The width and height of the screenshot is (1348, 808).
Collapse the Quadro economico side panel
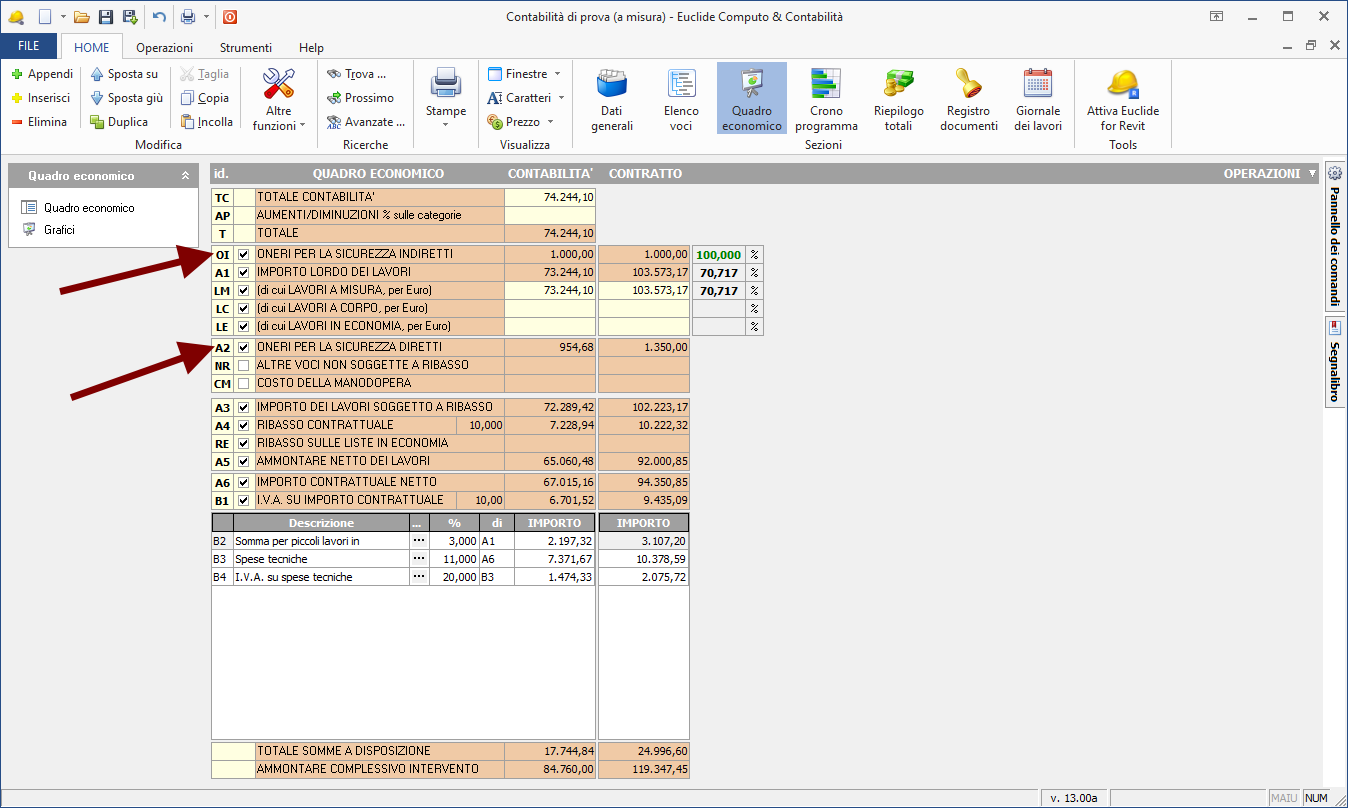(x=185, y=176)
